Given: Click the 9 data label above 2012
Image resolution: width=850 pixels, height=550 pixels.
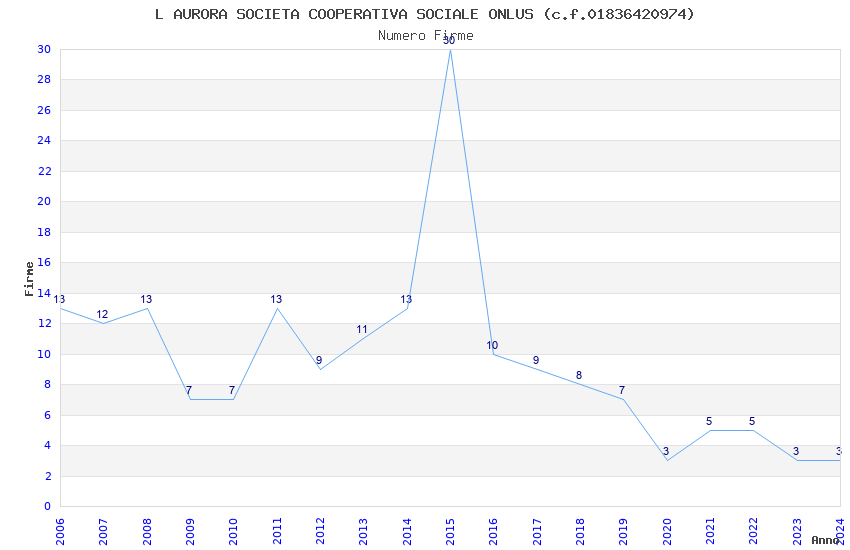Looking at the screenshot, I should tap(319, 360).
